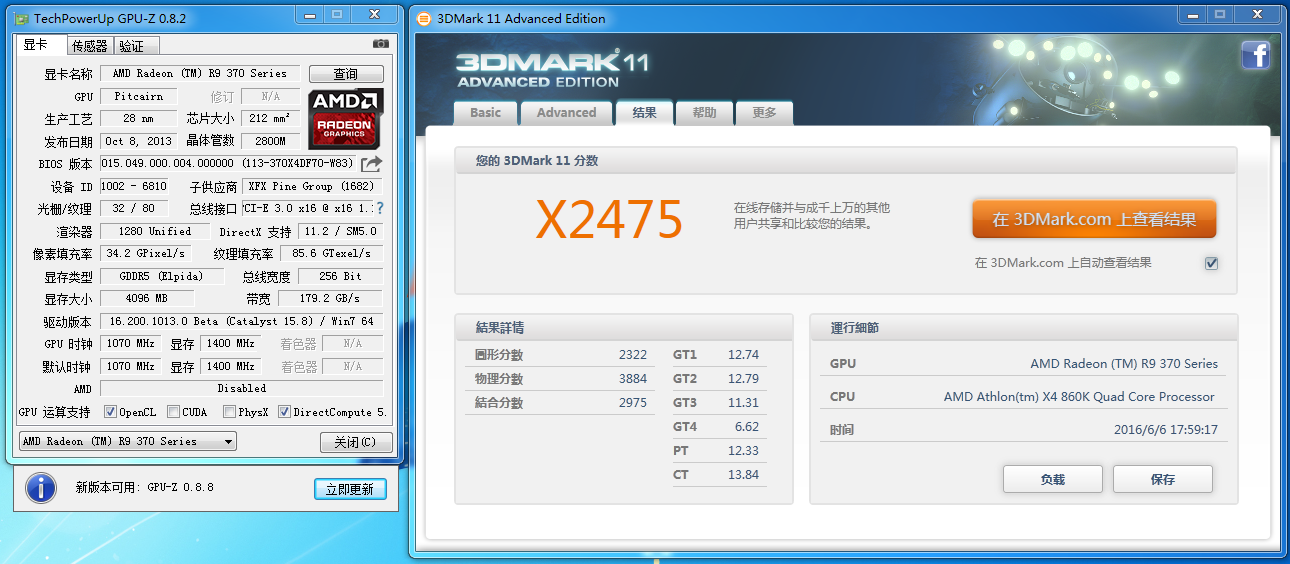Click the 保存 save button

pos(1163,479)
